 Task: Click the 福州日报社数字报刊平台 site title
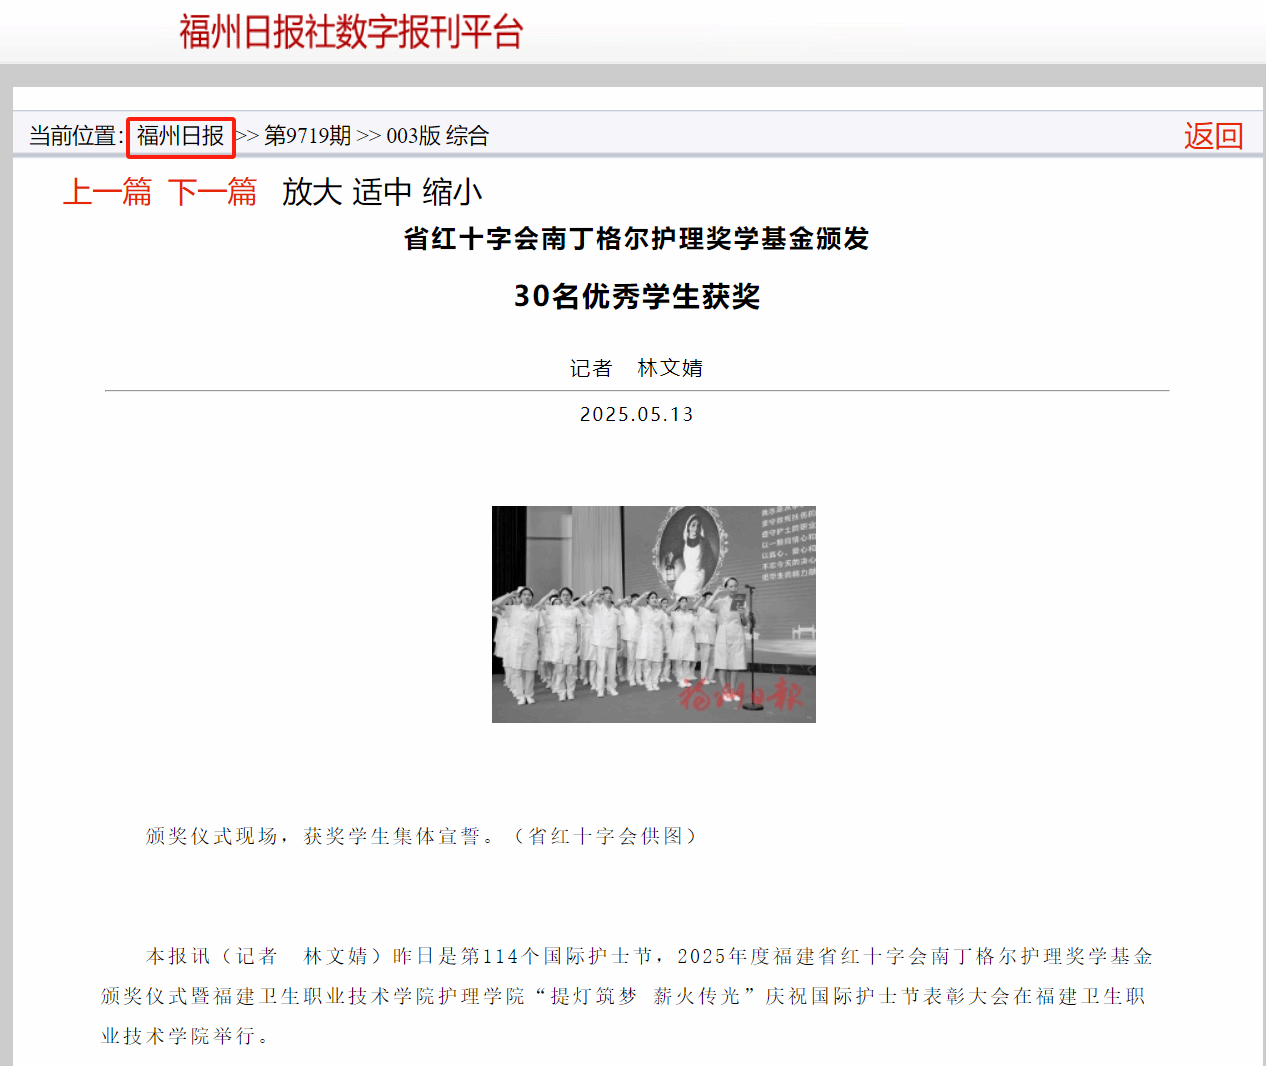pyautogui.click(x=352, y=32)
